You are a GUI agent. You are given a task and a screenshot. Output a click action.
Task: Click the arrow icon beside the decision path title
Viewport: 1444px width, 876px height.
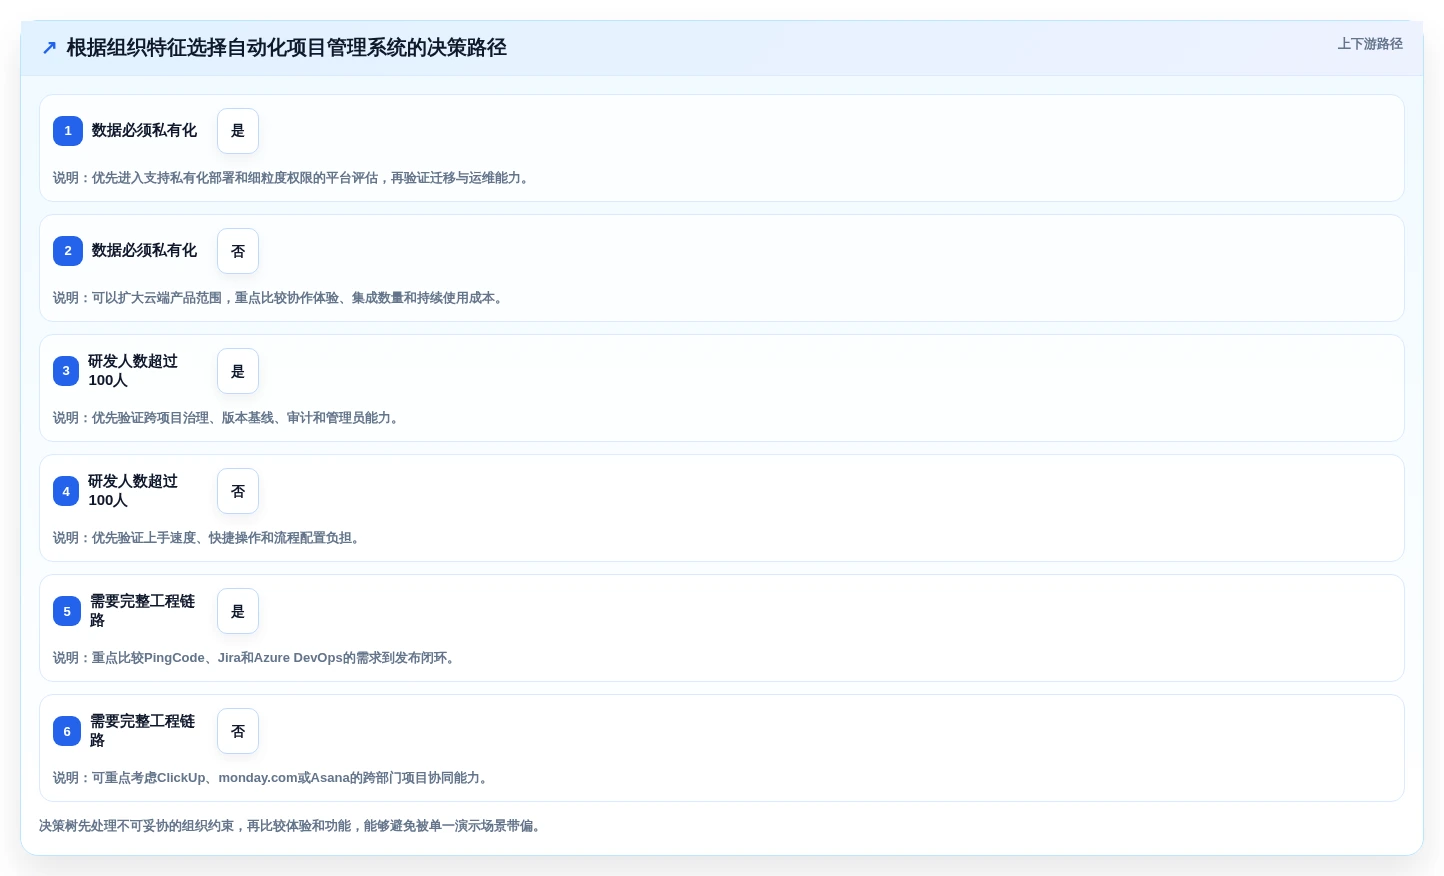coord(49,48)
